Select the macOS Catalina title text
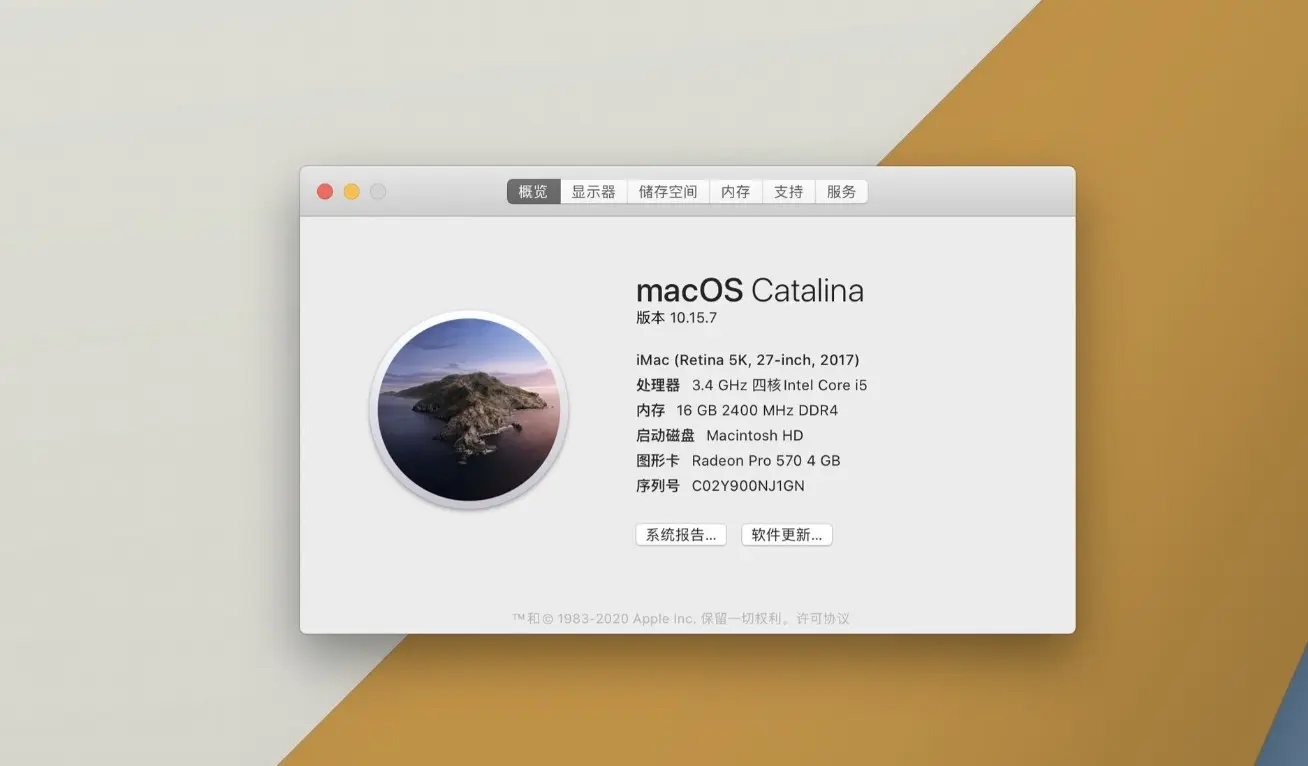 coord(750,290)
